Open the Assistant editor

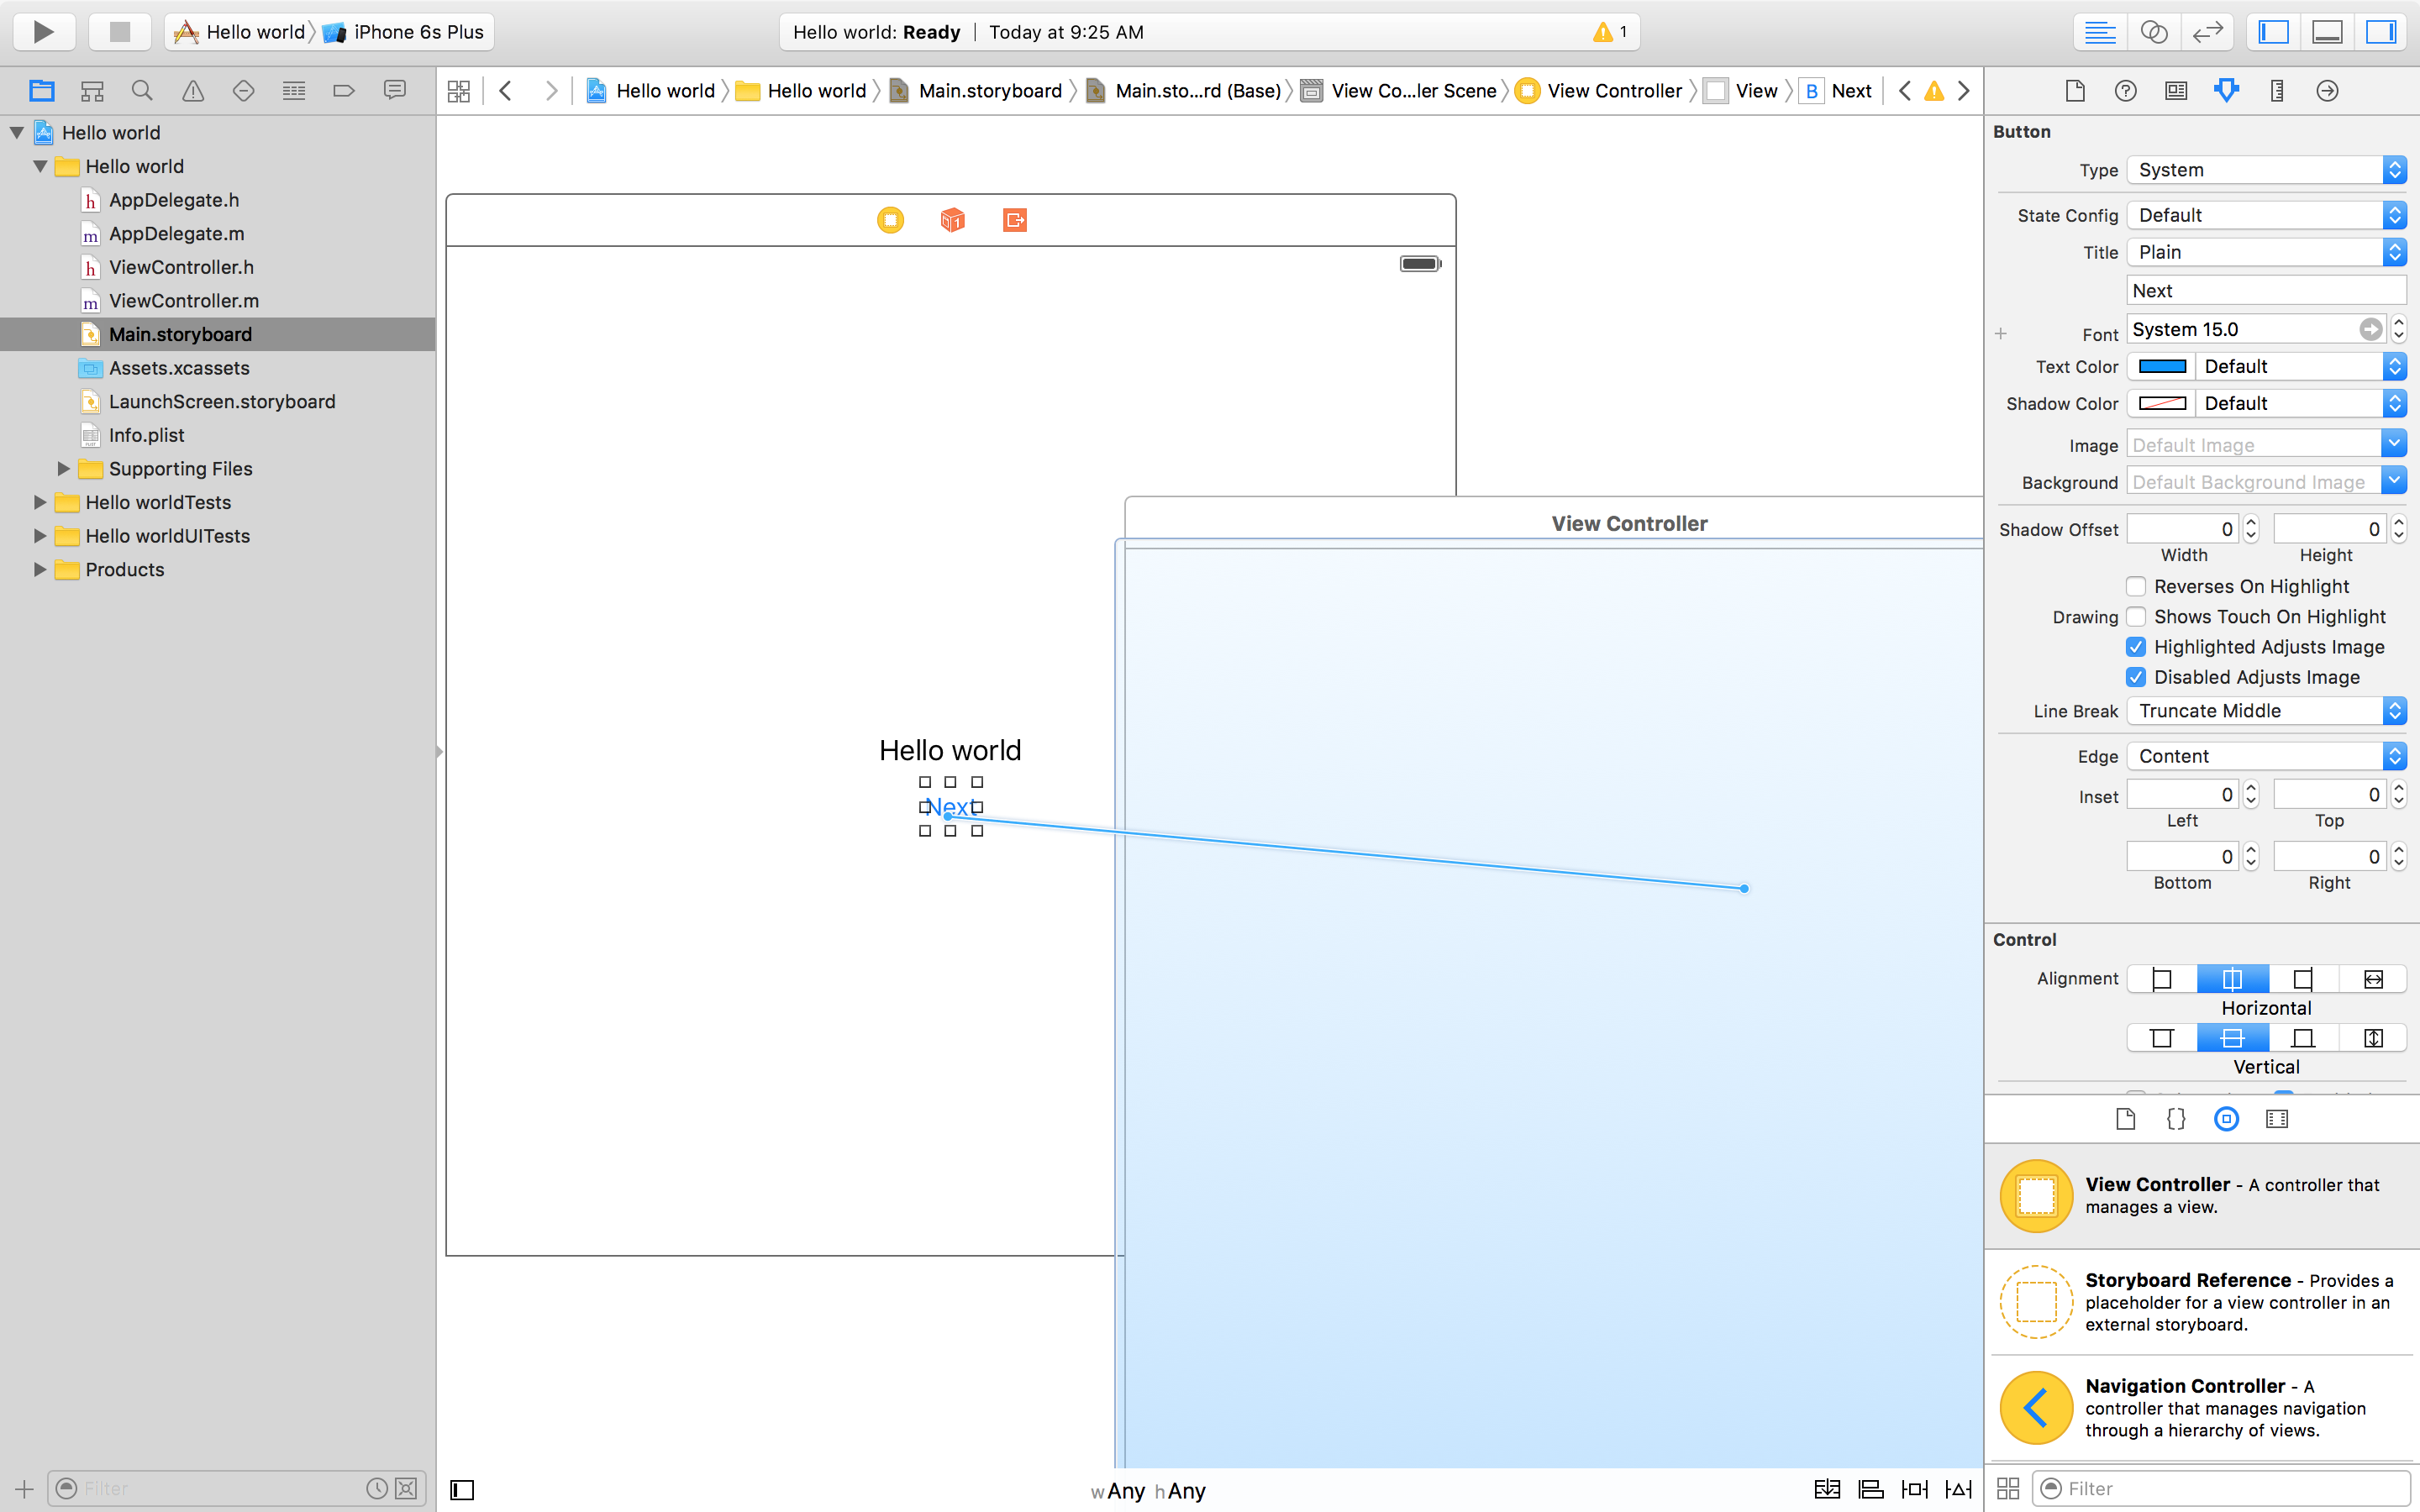(2153, 32)
